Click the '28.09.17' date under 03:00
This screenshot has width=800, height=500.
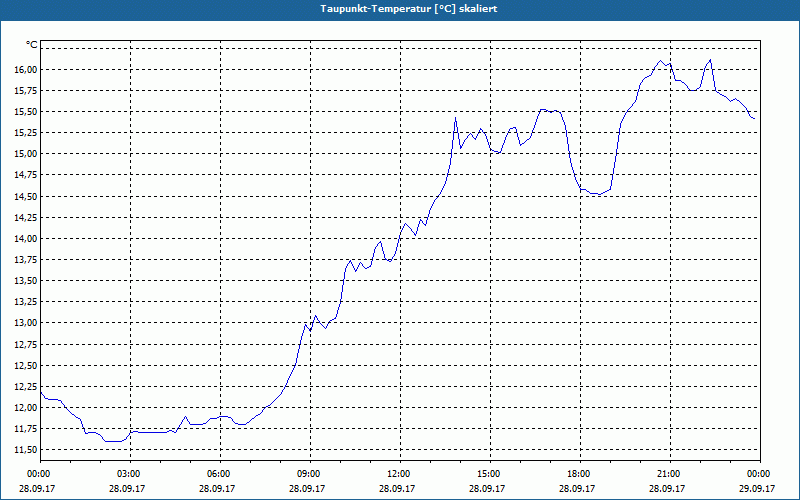(128, 488)
